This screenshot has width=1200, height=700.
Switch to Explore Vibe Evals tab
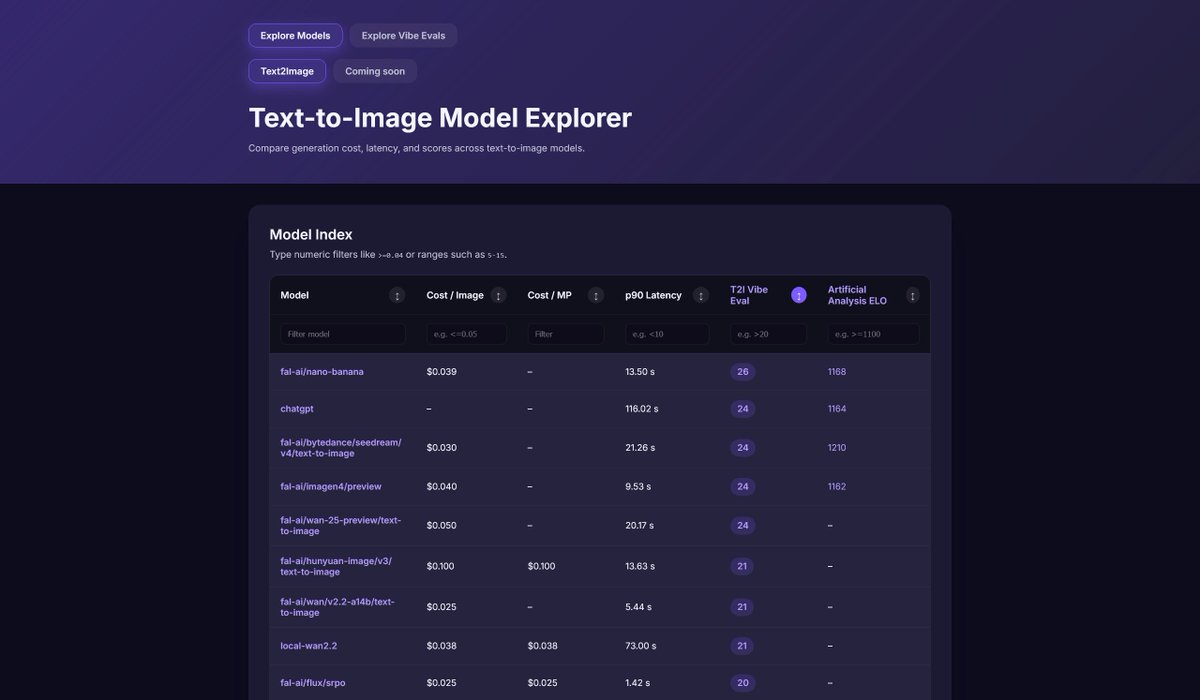coord(403,36)
